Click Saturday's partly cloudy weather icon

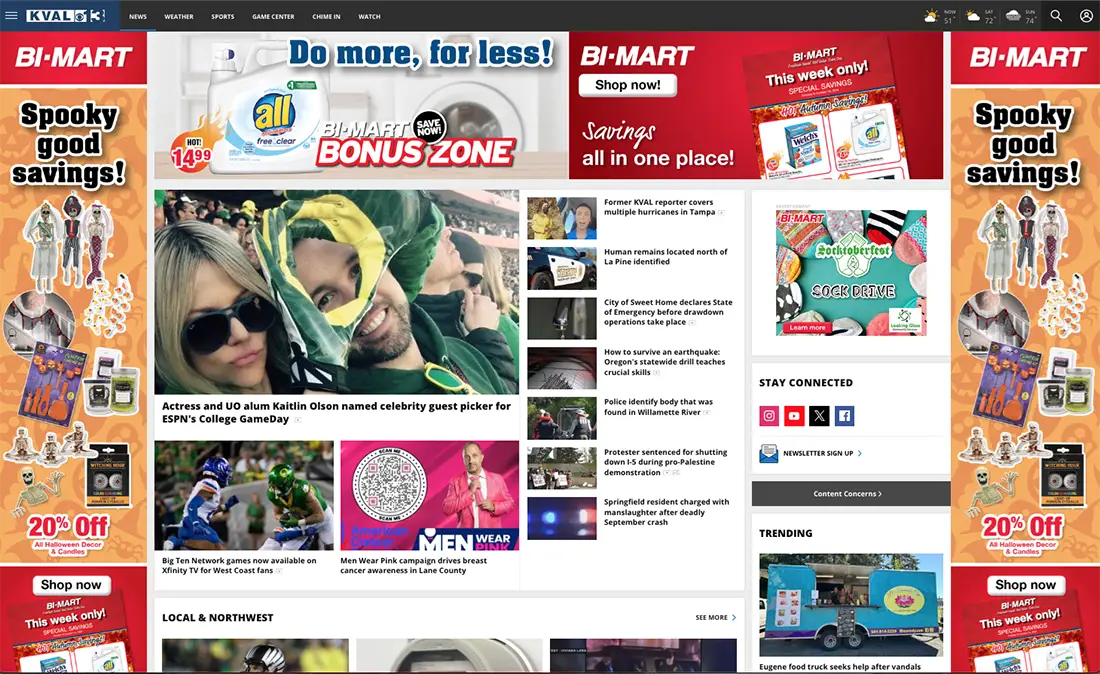(972, 15)
